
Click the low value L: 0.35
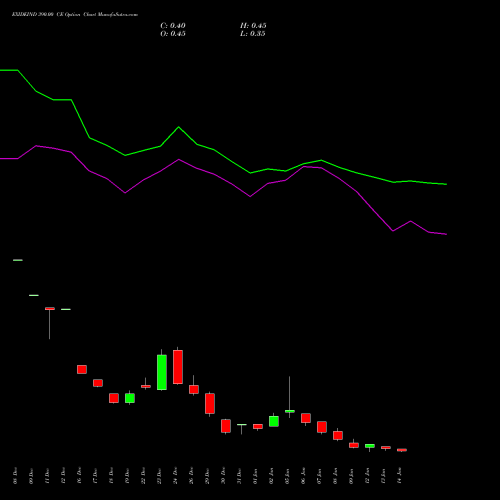(x=253, y=34)
